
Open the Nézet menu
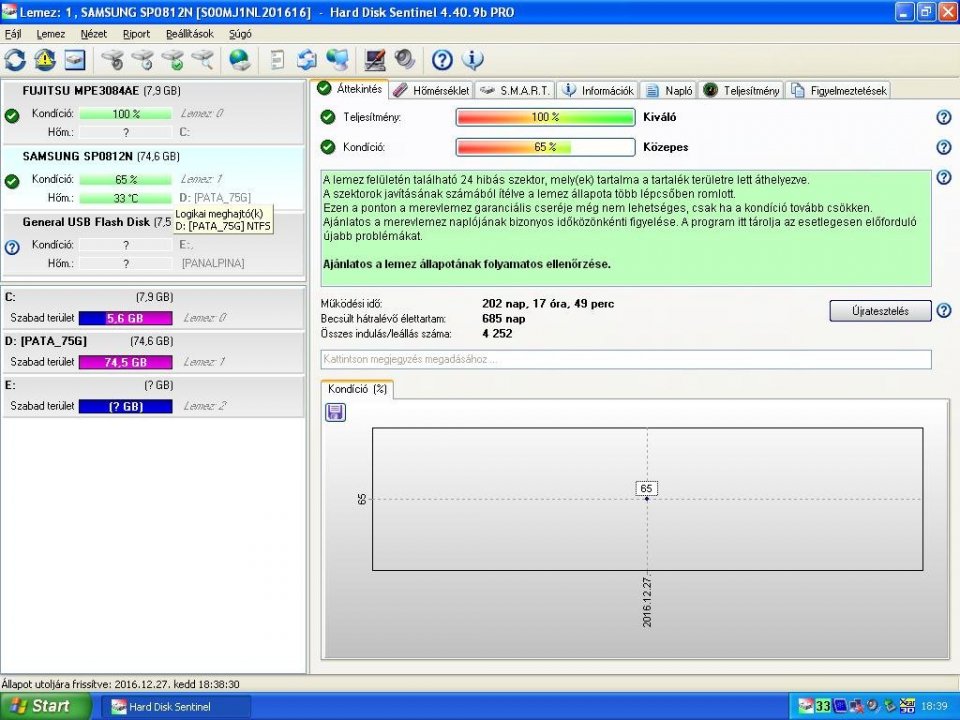coord(94,34)
